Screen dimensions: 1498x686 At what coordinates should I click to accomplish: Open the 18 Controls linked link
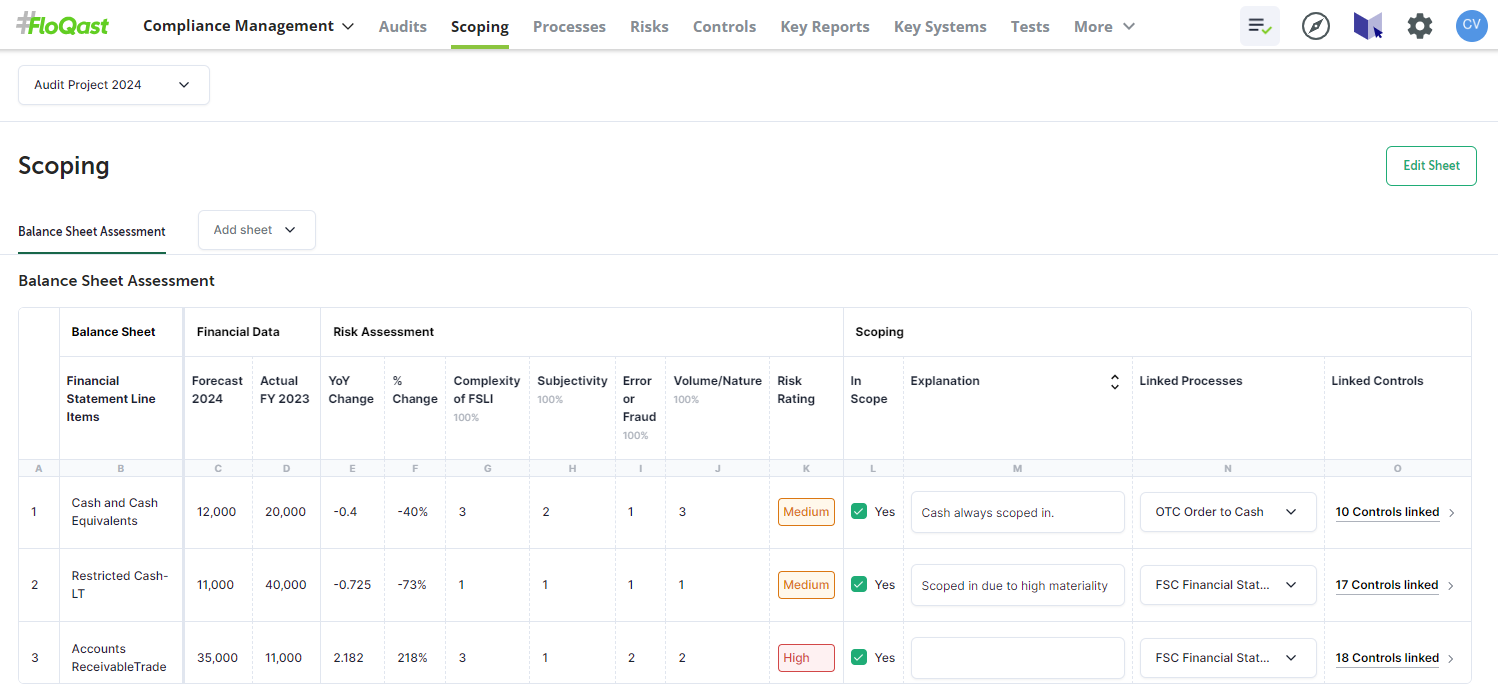click(1387, 658)
